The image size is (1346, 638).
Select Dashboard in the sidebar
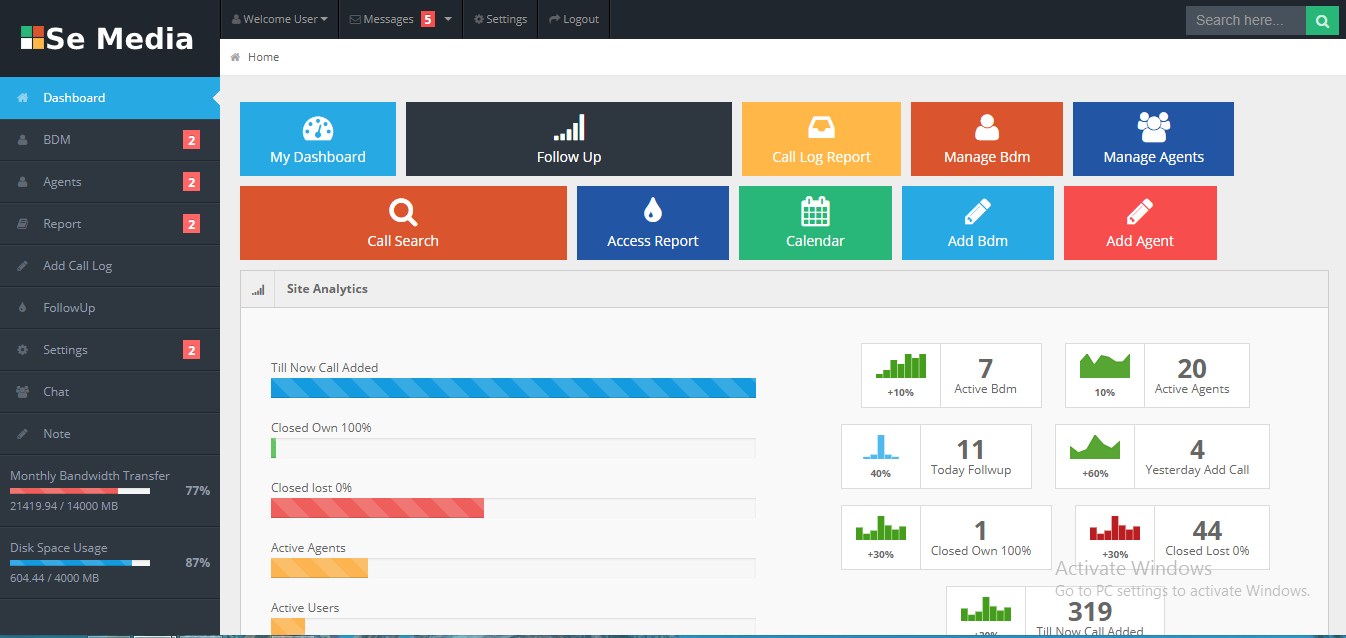pos(110,98)
